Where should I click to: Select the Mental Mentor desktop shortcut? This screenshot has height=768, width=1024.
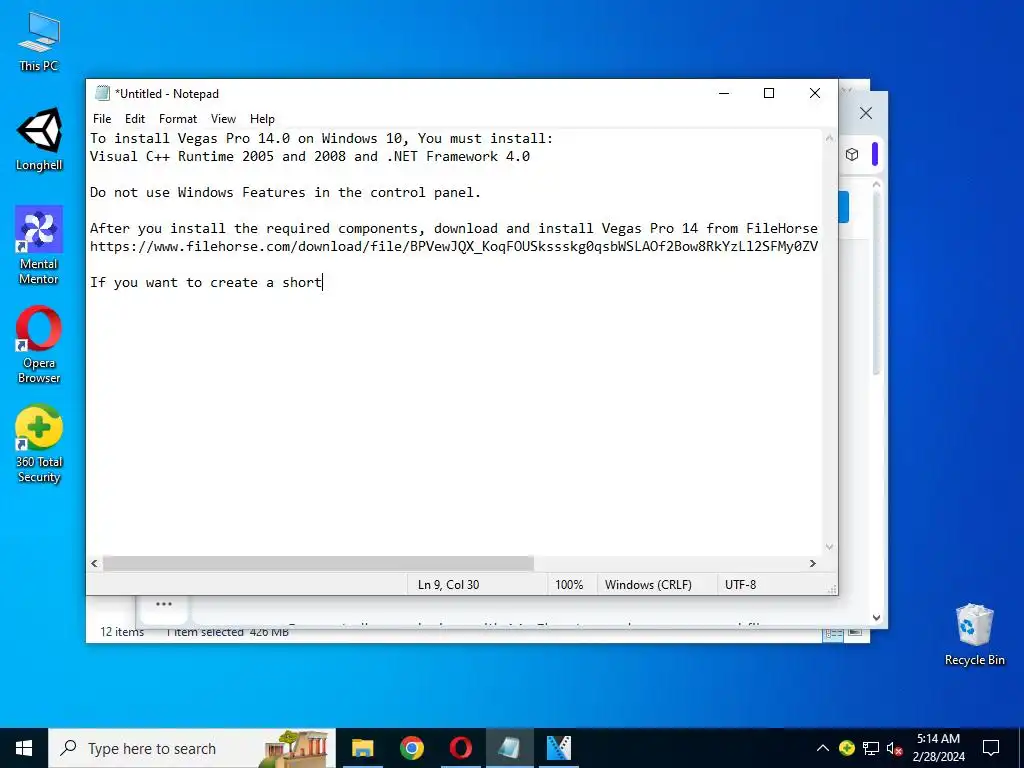[39, 246]
